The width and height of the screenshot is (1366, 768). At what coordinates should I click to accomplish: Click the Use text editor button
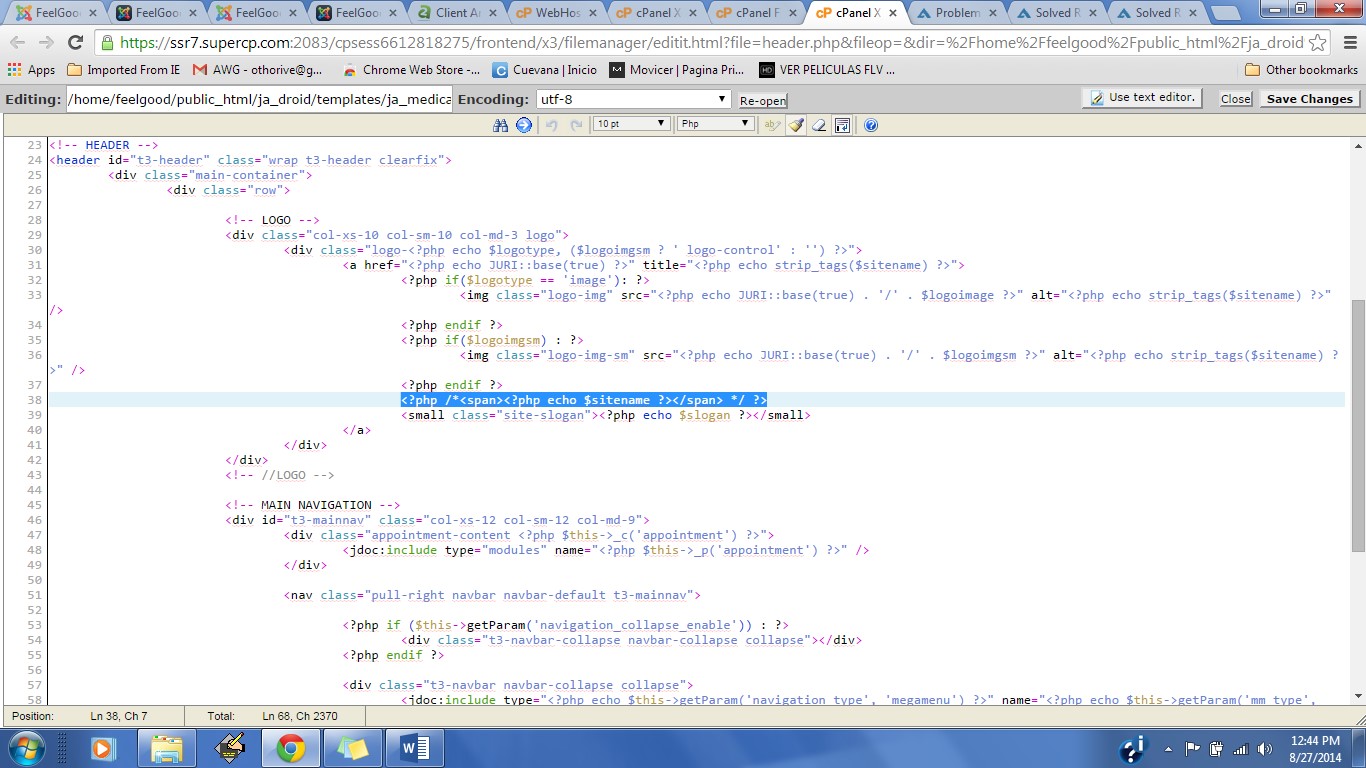(x=1142, y=98)
